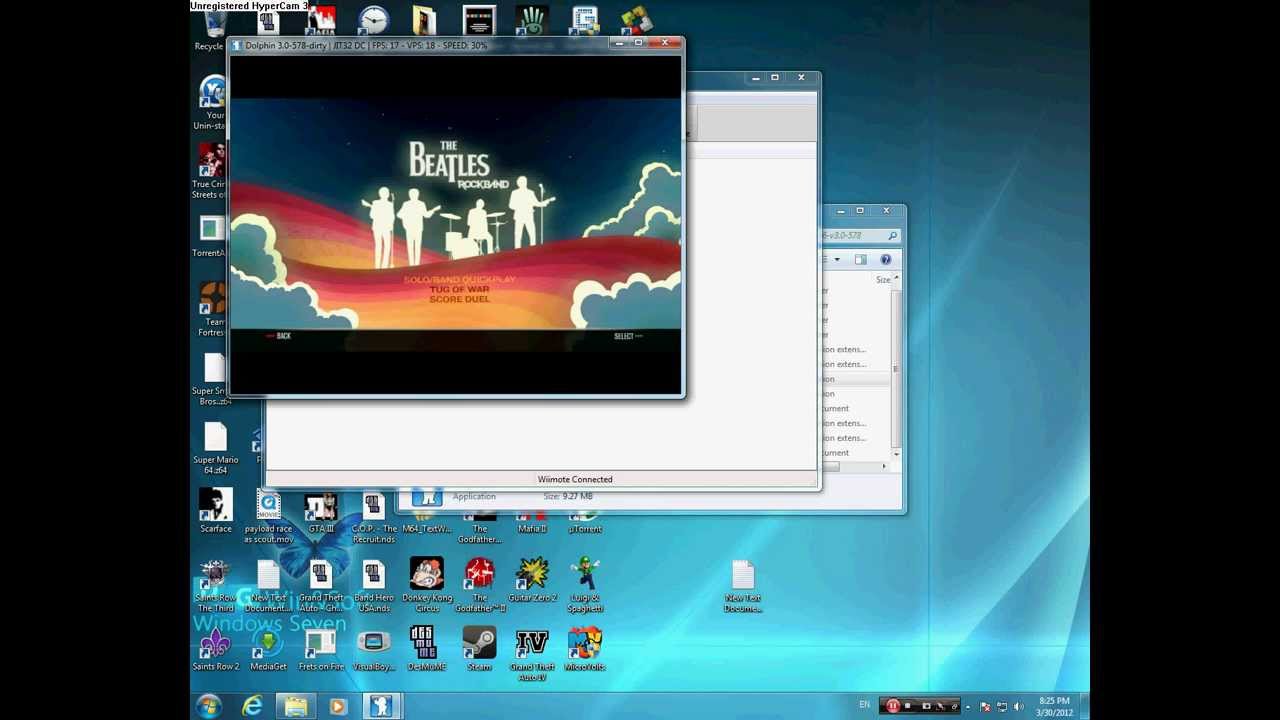The width and height of the screenshot is (1280, 720).
Task: Launch Guitar Zero 2 shortcut
Action: tap(532, 581)
